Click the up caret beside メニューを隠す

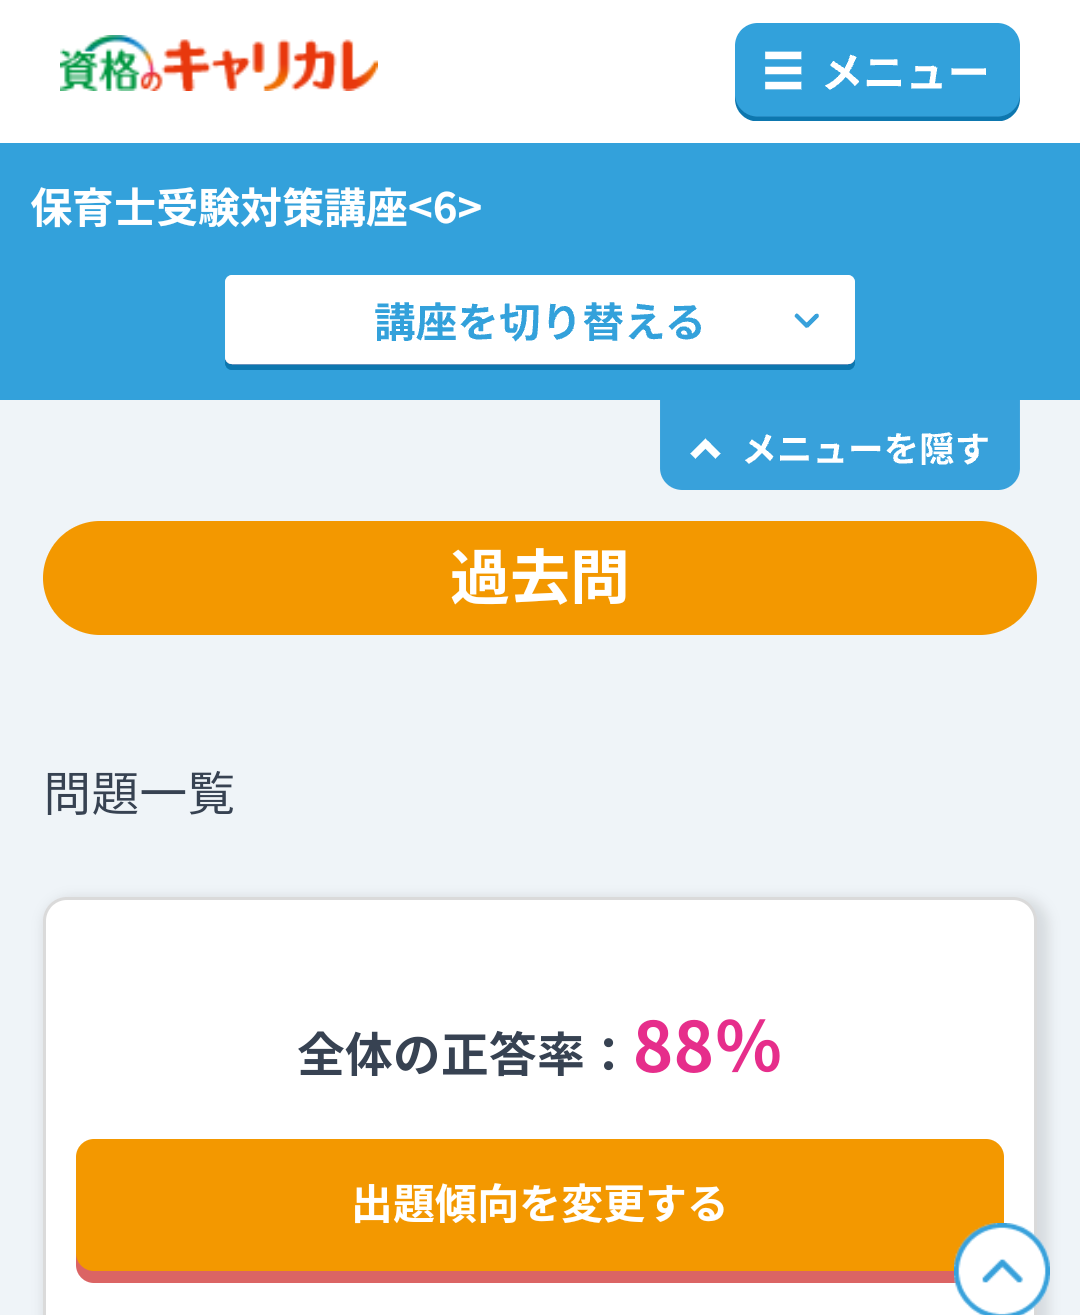[x=705, y=450]
